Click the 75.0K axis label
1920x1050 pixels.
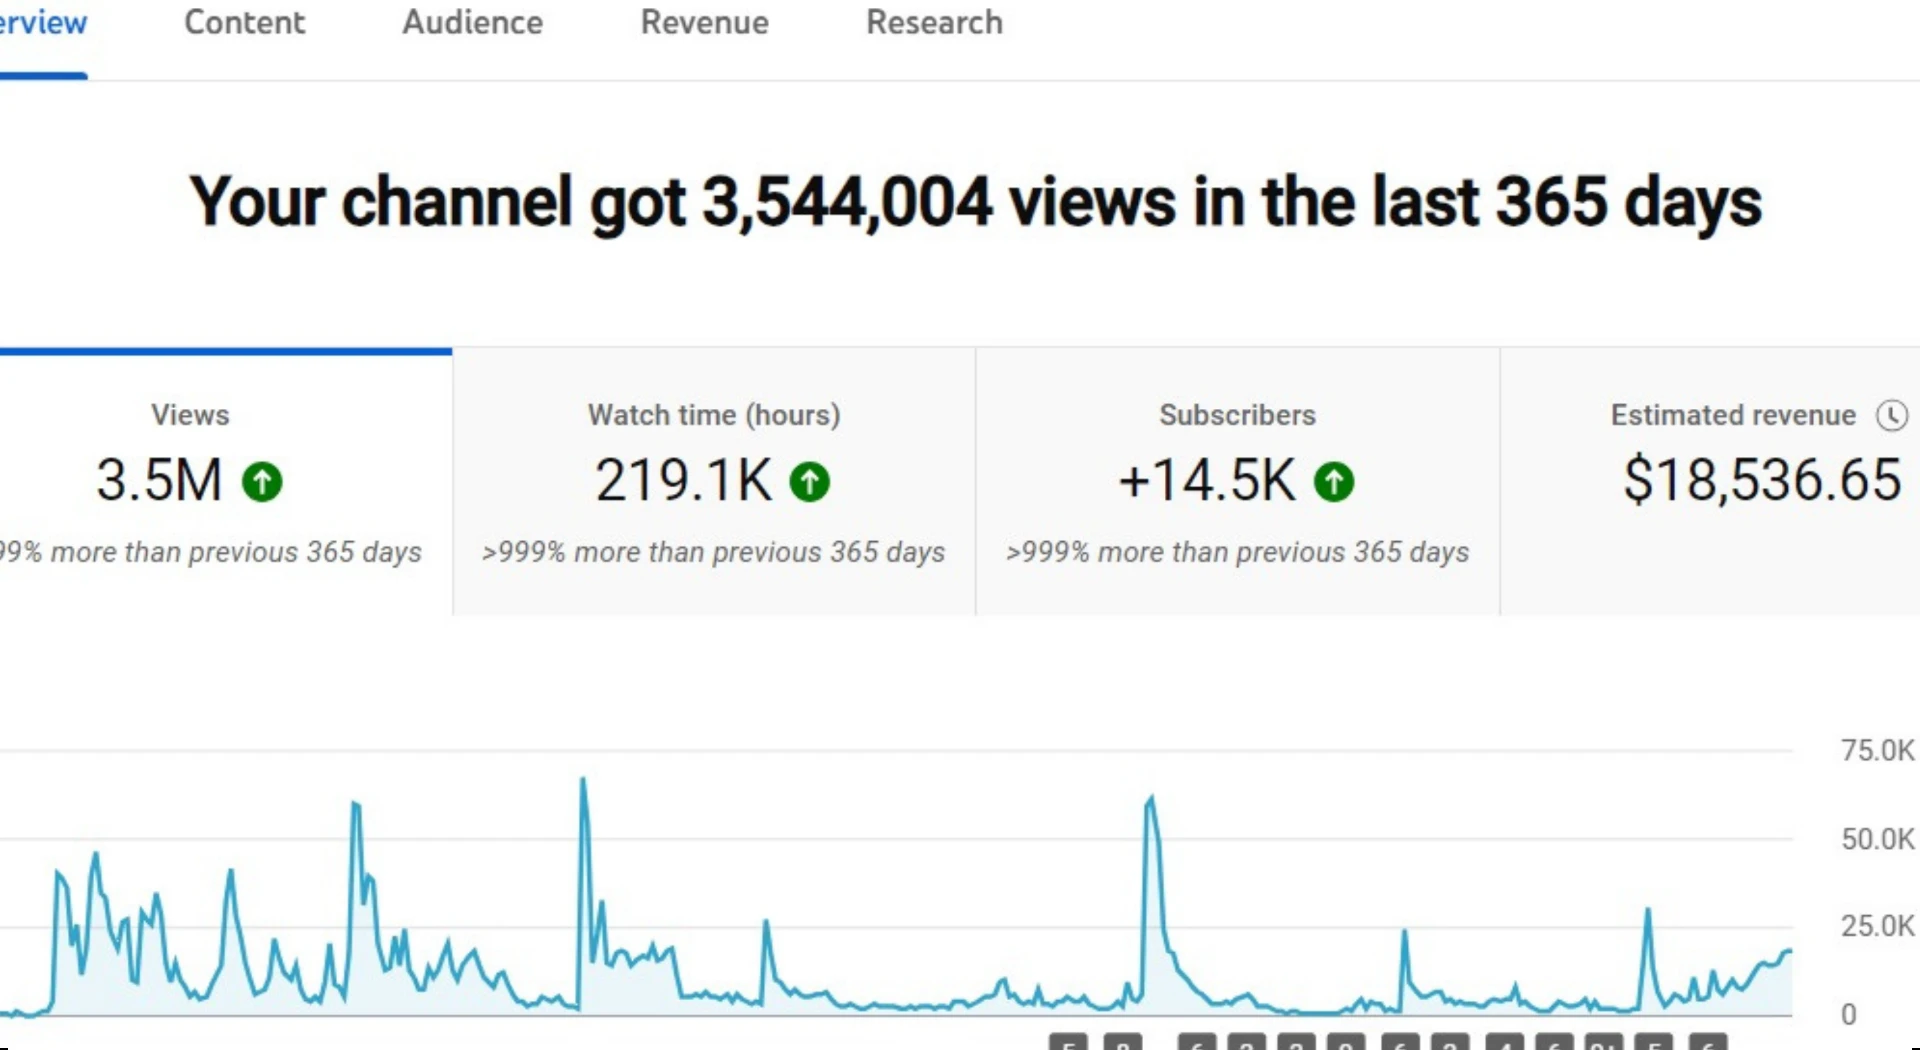point(1877,750)
